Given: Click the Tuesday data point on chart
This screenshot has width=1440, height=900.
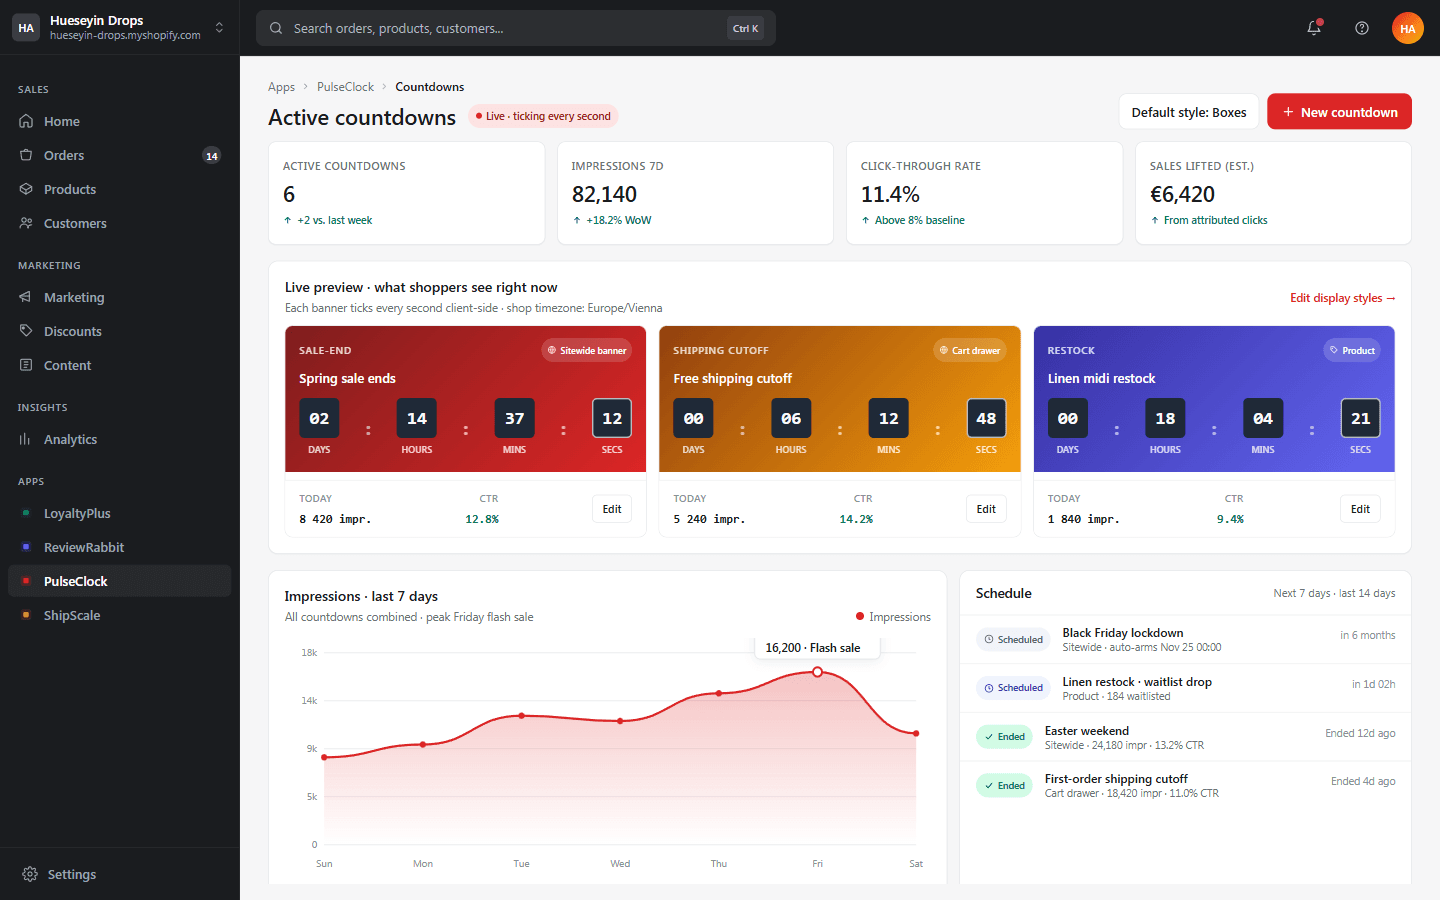Looking at the screenshot, I should pyautogui.click(x=522, y=716).
